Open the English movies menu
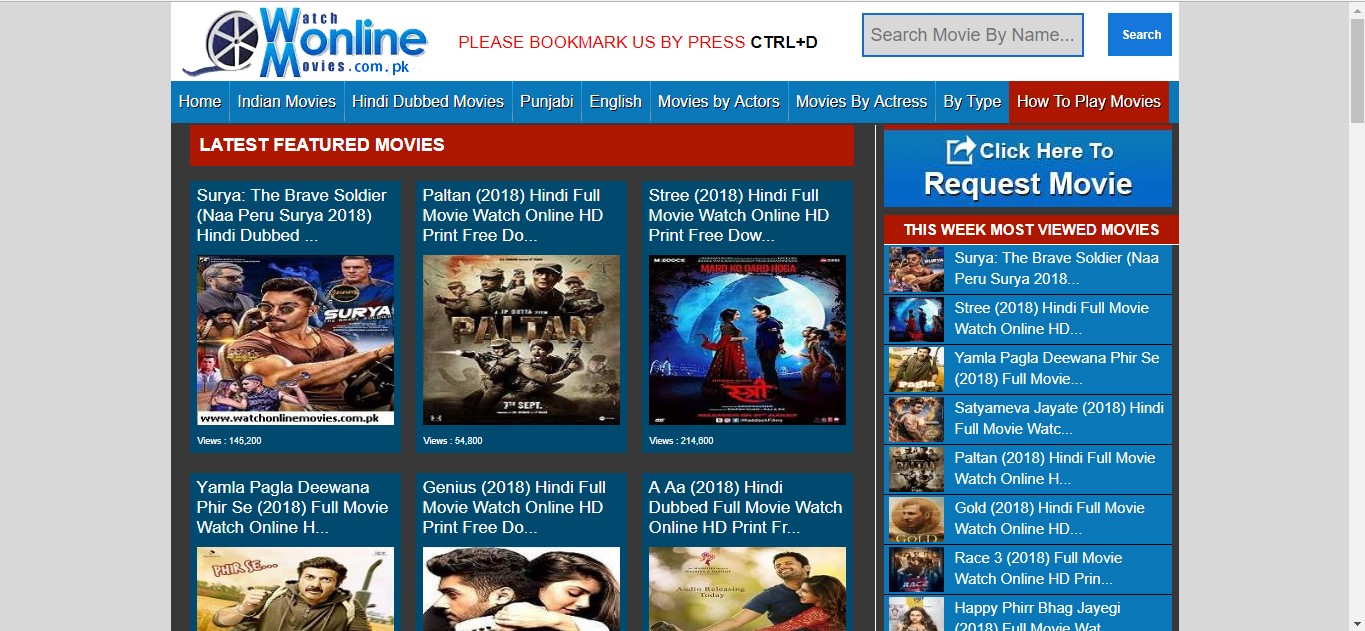This screenshot has width=1365, height=631. pyautogui.click(x=616, y=101)
